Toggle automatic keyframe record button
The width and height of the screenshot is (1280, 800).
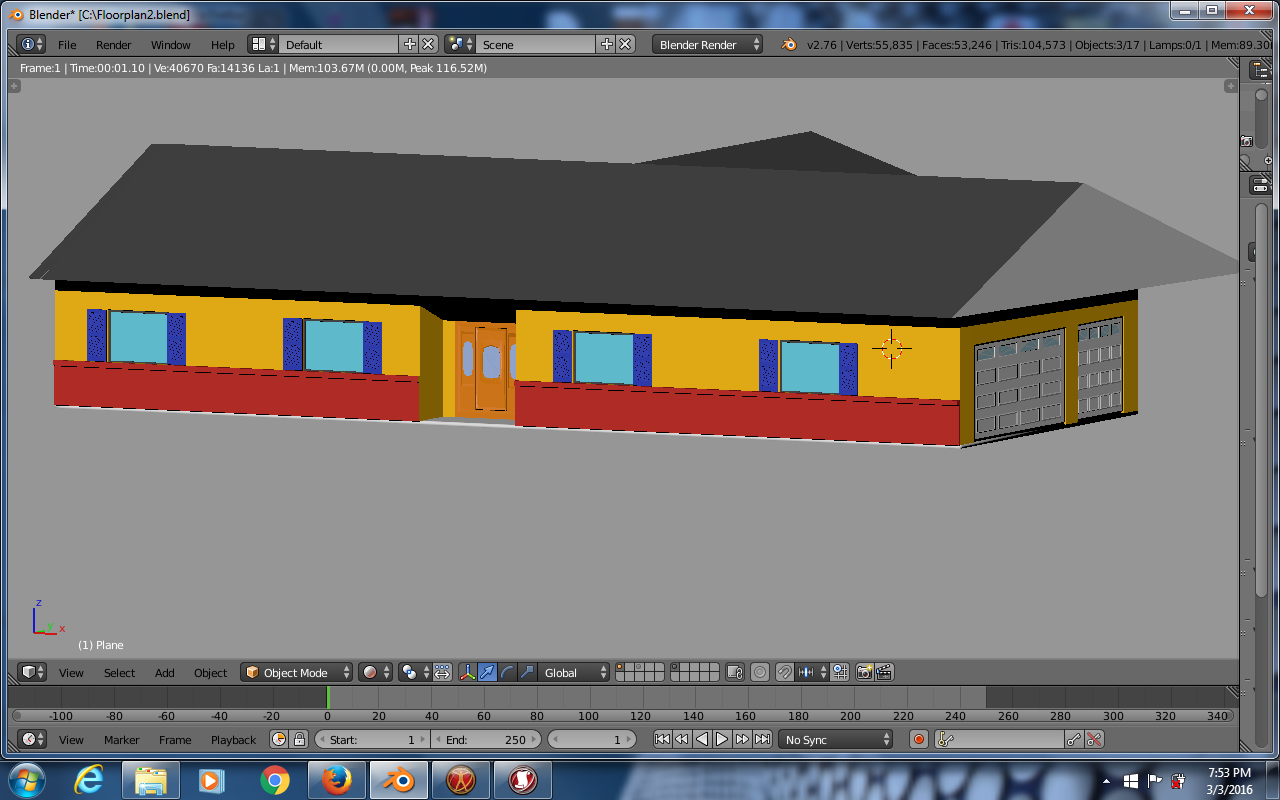click(919, 739)
